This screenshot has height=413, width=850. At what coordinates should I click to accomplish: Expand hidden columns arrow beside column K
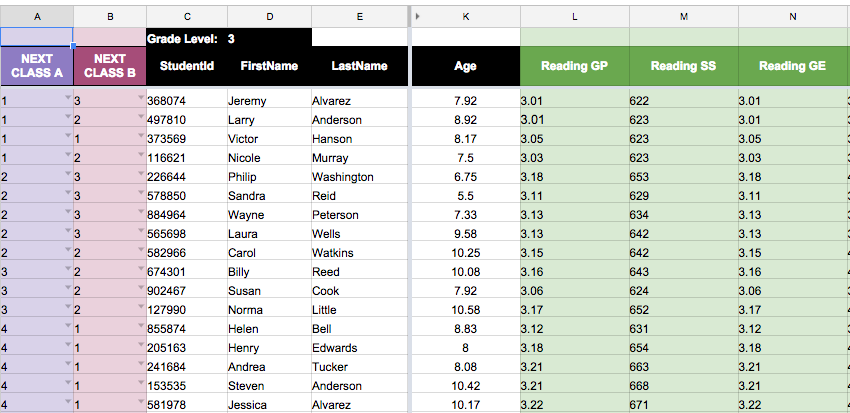coord(417,17)
